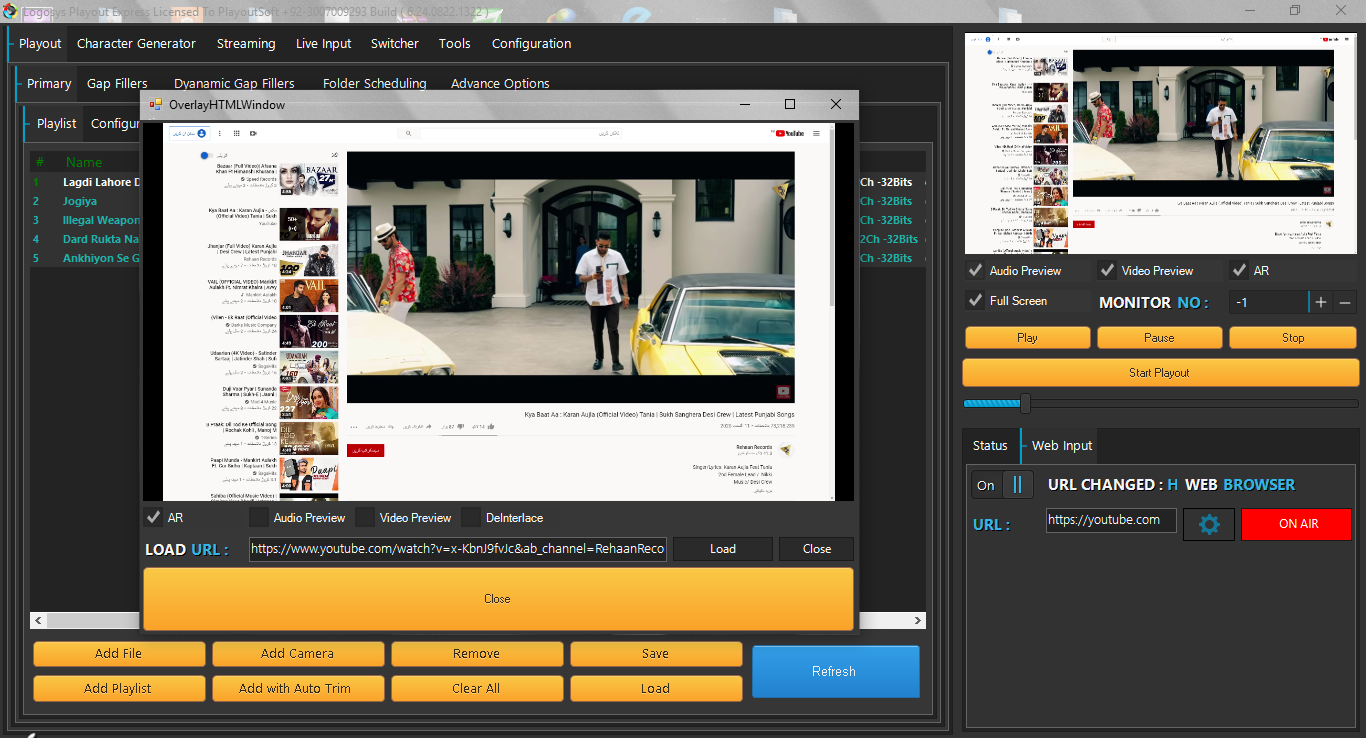The image size is (1366, 738).
Task: Click the blue Refresh button
Action: click(x=835, y=671)
